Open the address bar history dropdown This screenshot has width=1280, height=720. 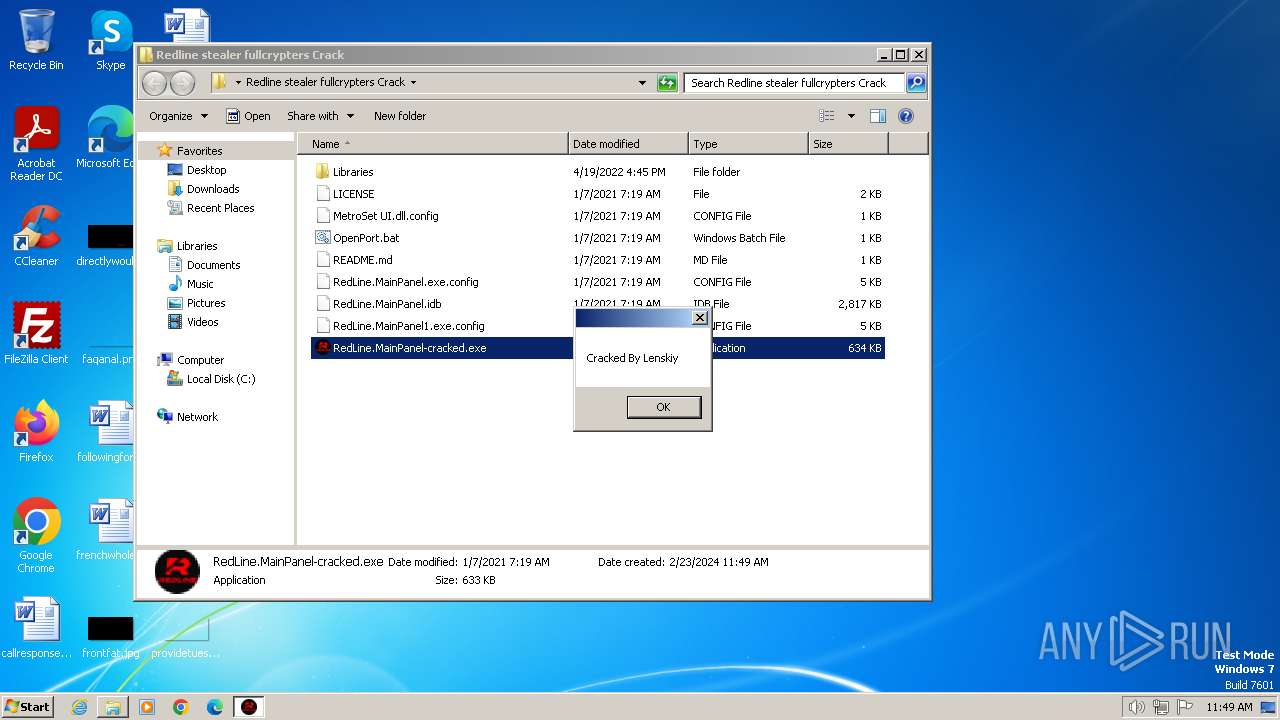coord(642,83)
